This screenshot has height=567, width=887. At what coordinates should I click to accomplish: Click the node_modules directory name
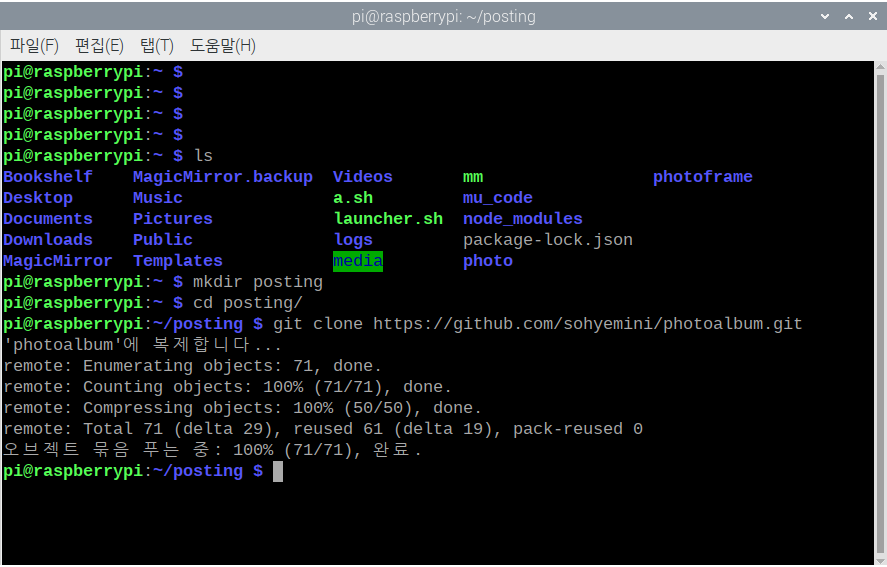[523, 219]
